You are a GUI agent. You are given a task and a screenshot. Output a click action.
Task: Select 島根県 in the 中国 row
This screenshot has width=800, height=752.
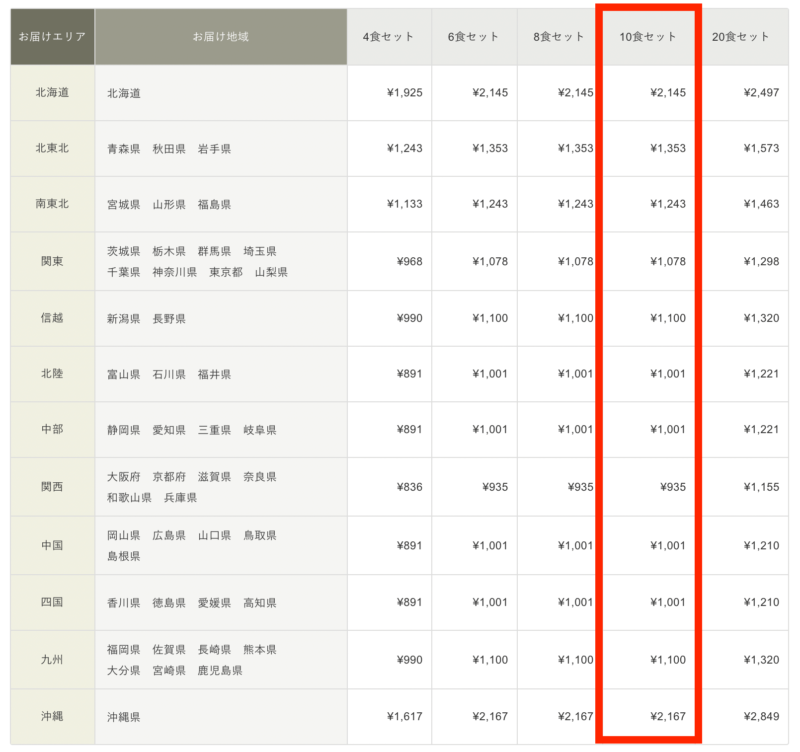coord(123,556)
